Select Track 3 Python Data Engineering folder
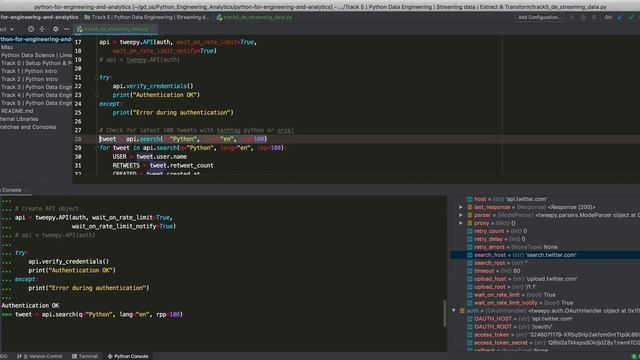The image size is (640, 360). click(36, 87)
